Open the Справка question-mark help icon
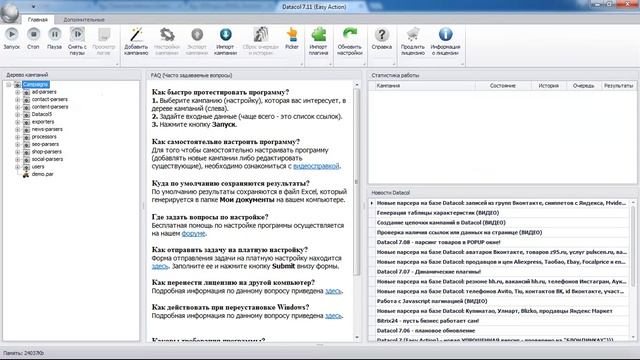The height and width of the screenshot is (360, 640). 382,34
